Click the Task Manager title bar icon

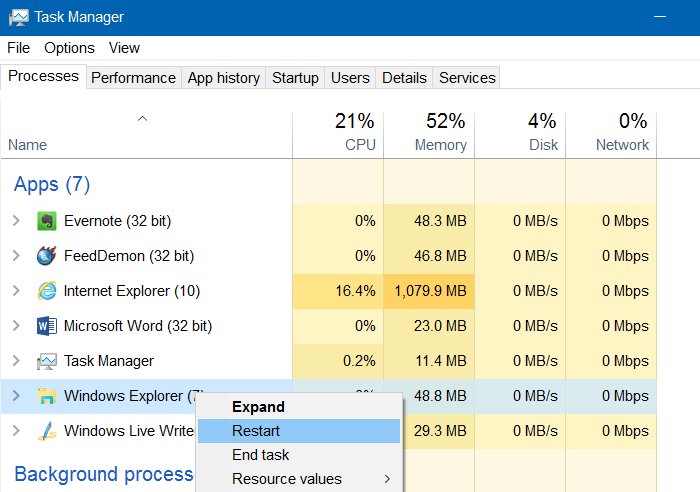(x=18, y=17)
